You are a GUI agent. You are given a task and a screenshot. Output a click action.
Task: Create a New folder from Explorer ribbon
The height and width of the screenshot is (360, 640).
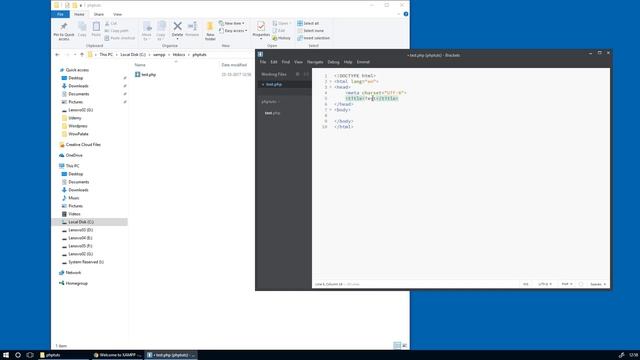pyautogui.click(x=210, y=31)
